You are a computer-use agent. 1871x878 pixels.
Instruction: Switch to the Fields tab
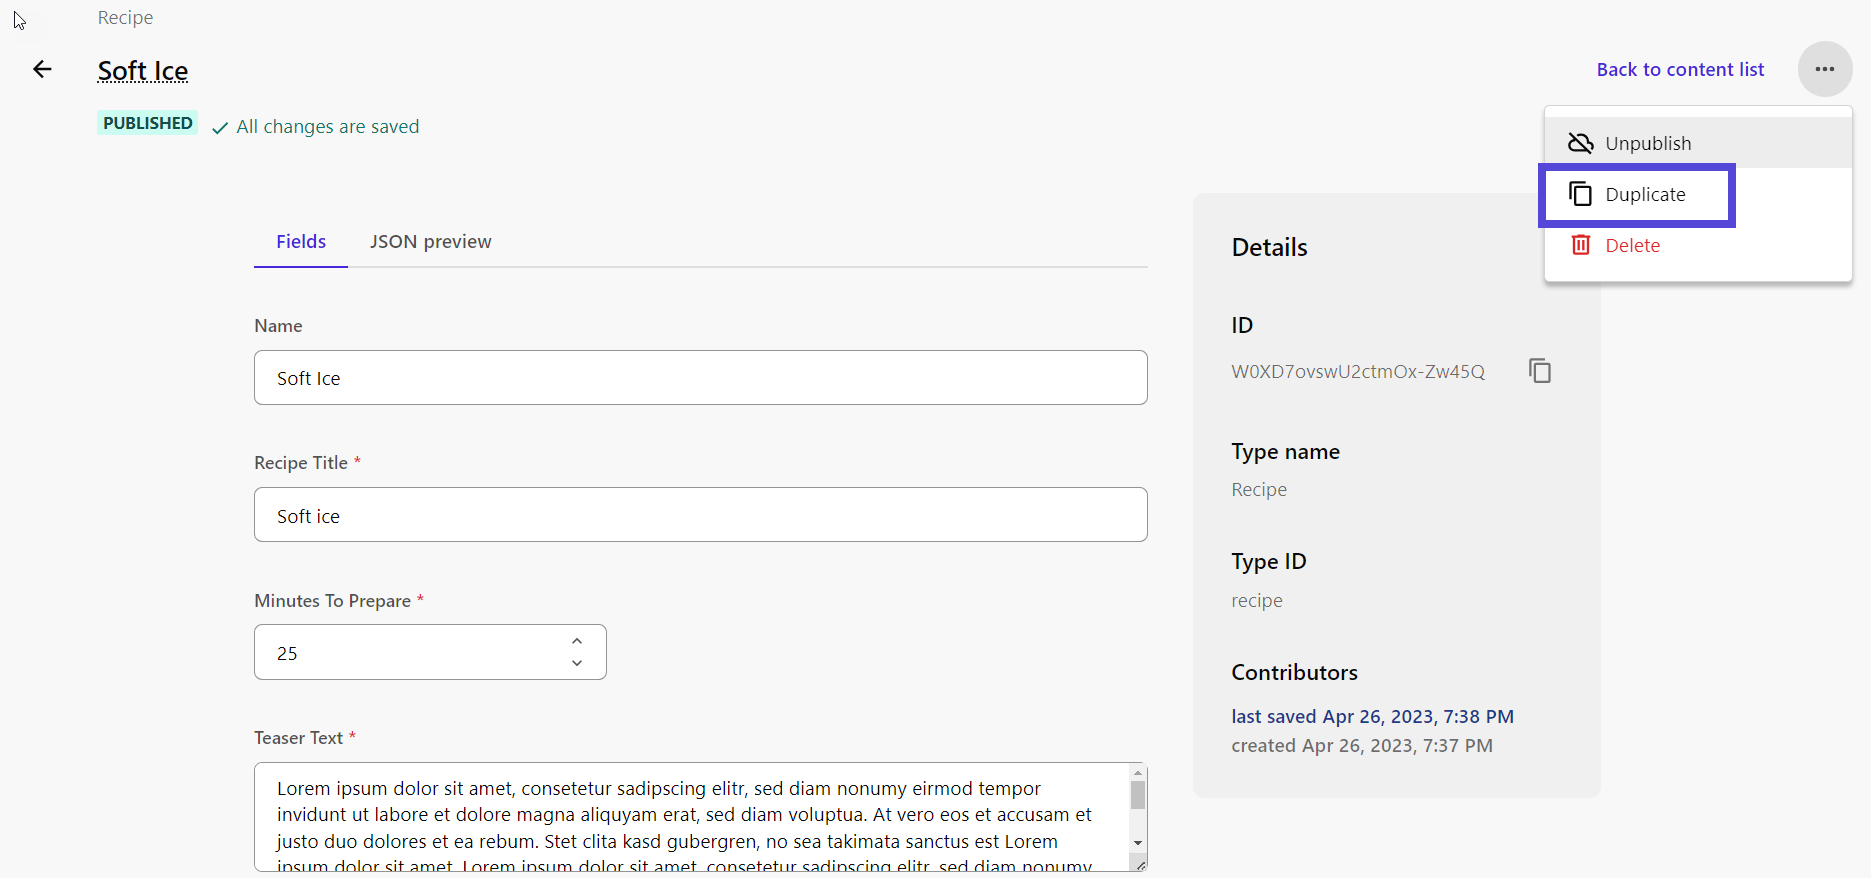pos(300,241)
